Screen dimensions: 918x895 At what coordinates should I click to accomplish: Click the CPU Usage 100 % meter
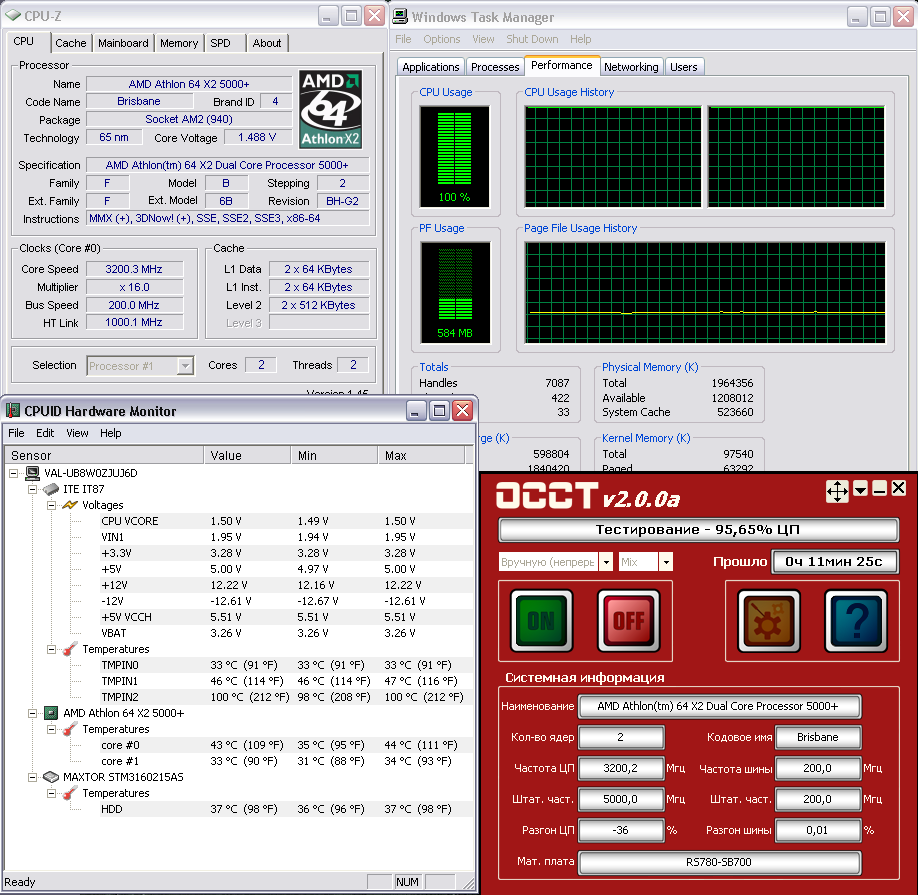(x=454, y=156)
